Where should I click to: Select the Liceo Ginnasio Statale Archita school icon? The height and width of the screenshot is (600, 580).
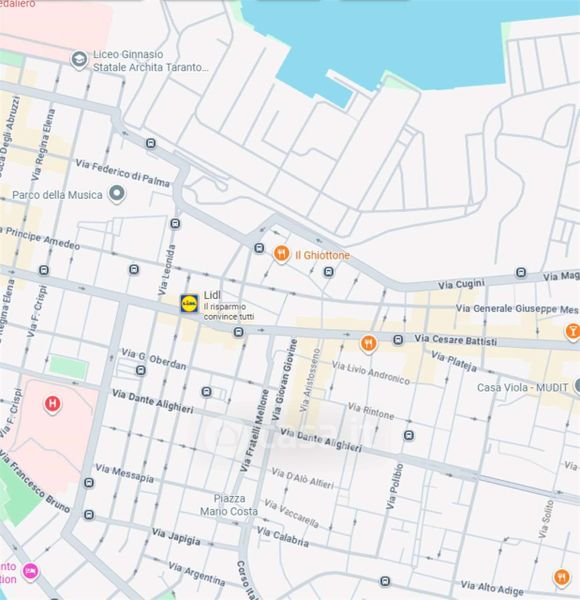79,60
